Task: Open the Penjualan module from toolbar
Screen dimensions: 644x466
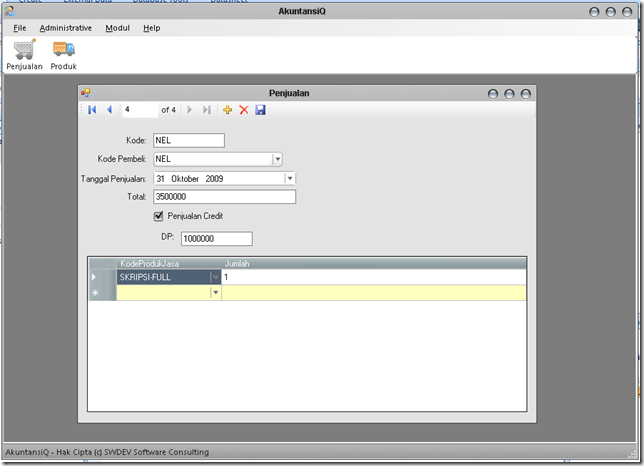Action: click(24, 55)
